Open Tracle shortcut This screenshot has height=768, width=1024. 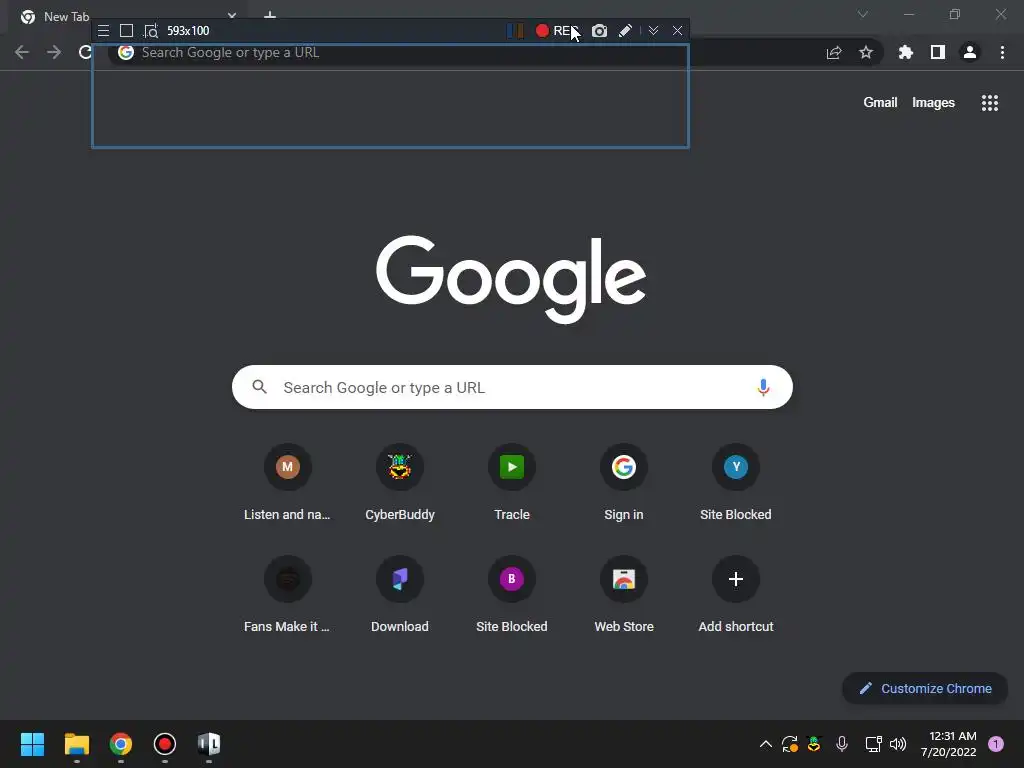[512, 483]
